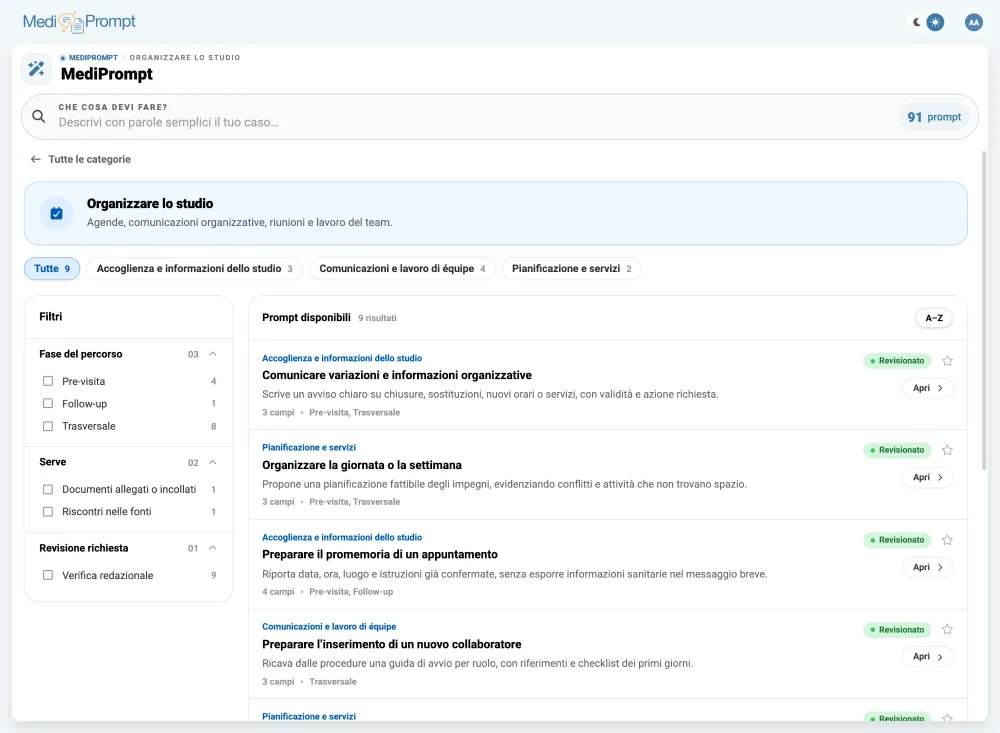Click the Organizzare lo studio clipboard icon
Screen dimensions: 1000x733
click(x=57, y=213)
